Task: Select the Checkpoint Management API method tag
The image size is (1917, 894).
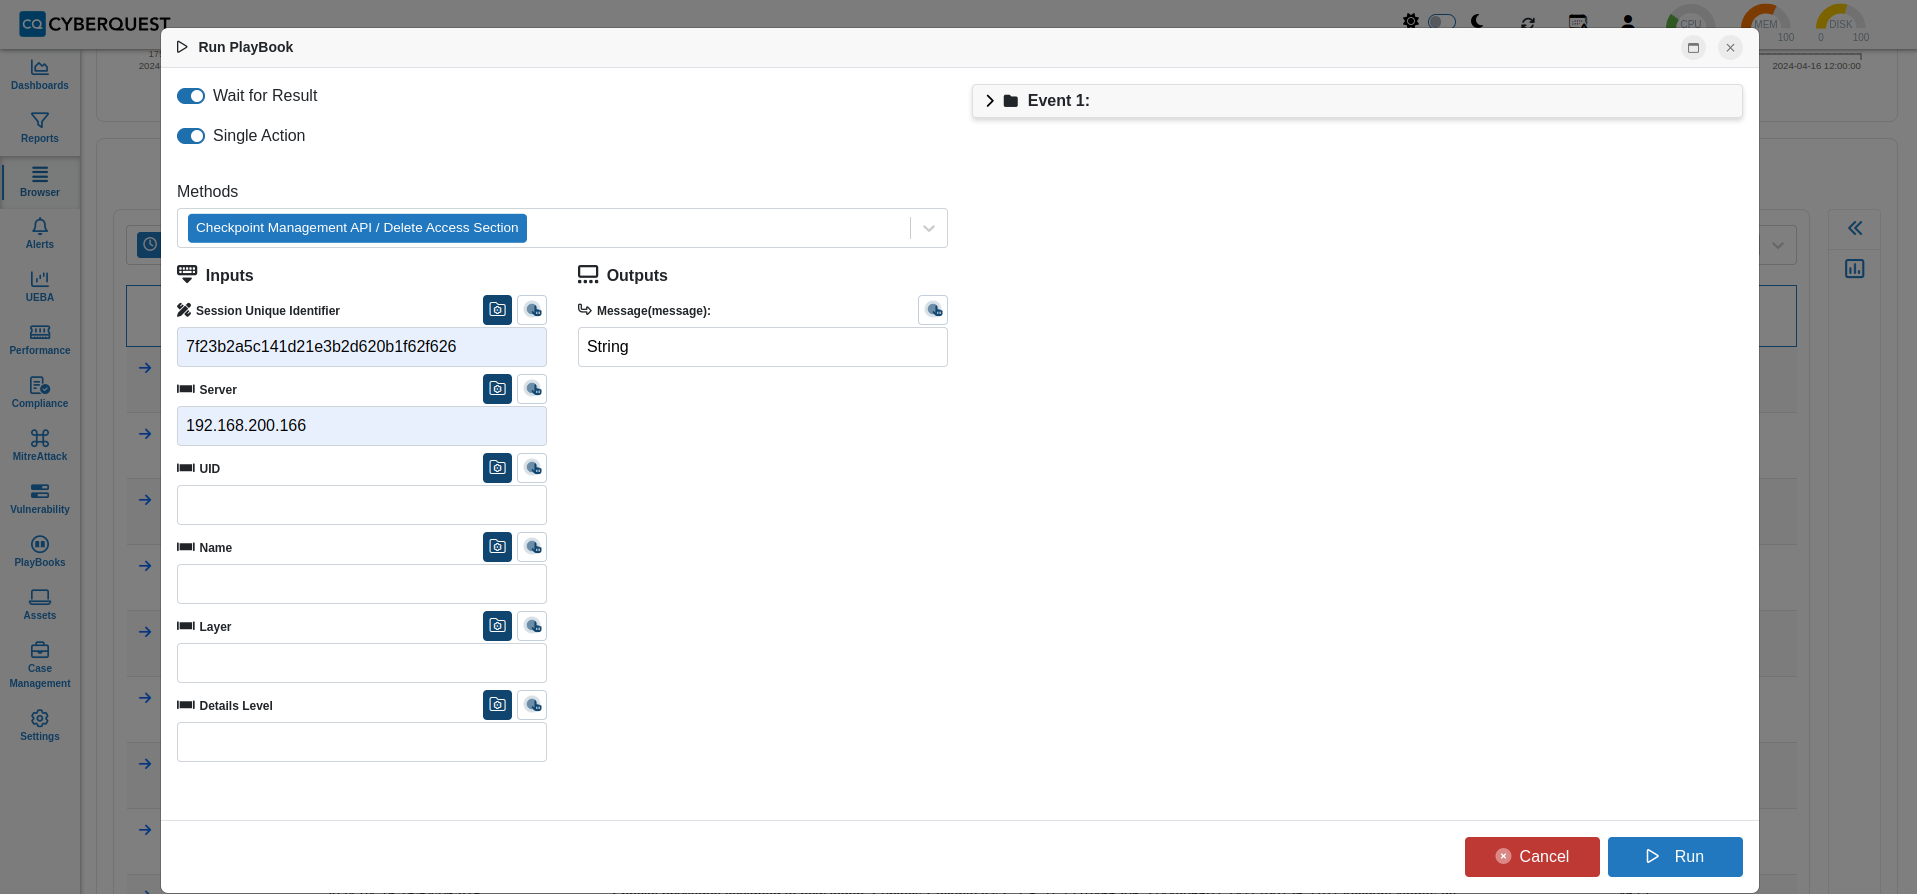Action: click(357, 228)
